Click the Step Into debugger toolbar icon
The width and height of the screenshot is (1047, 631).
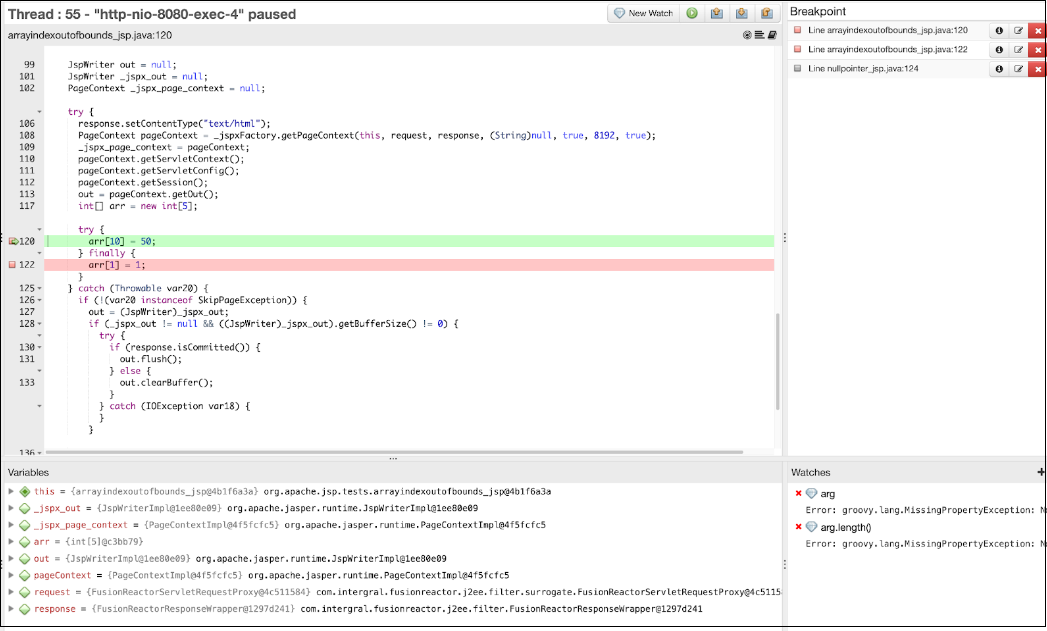[741, 13]
